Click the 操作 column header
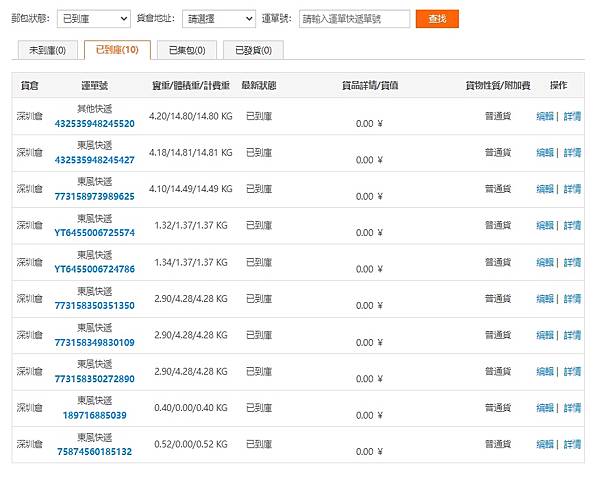 coord(558,85)
